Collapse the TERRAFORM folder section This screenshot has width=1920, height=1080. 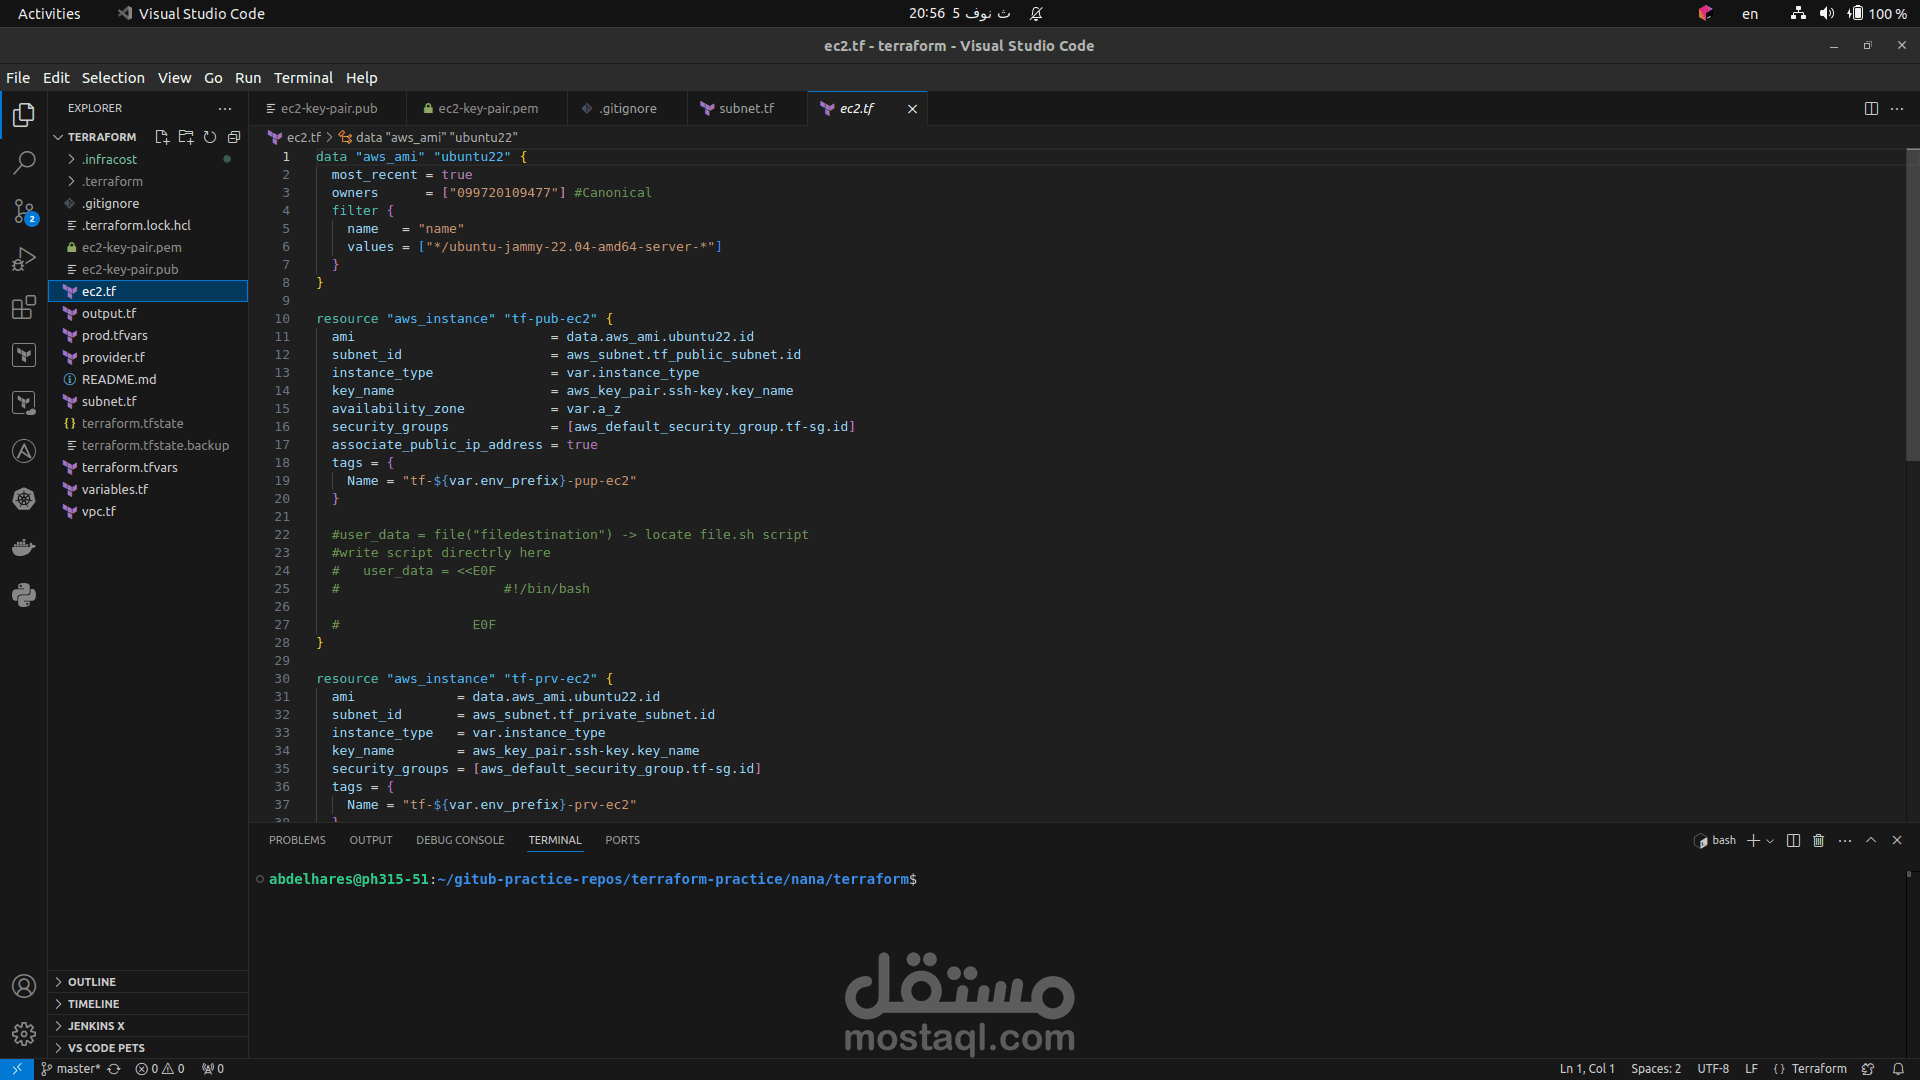[59, 137]
